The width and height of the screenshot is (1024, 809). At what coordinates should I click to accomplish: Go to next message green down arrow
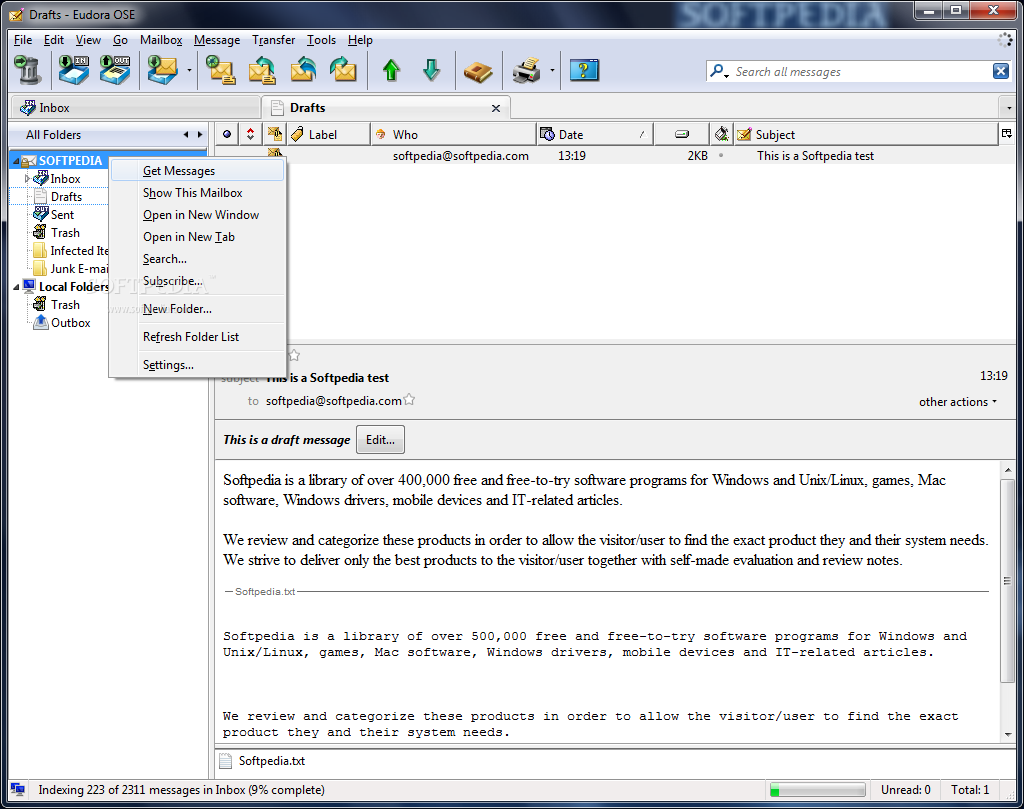coord(432,70)
